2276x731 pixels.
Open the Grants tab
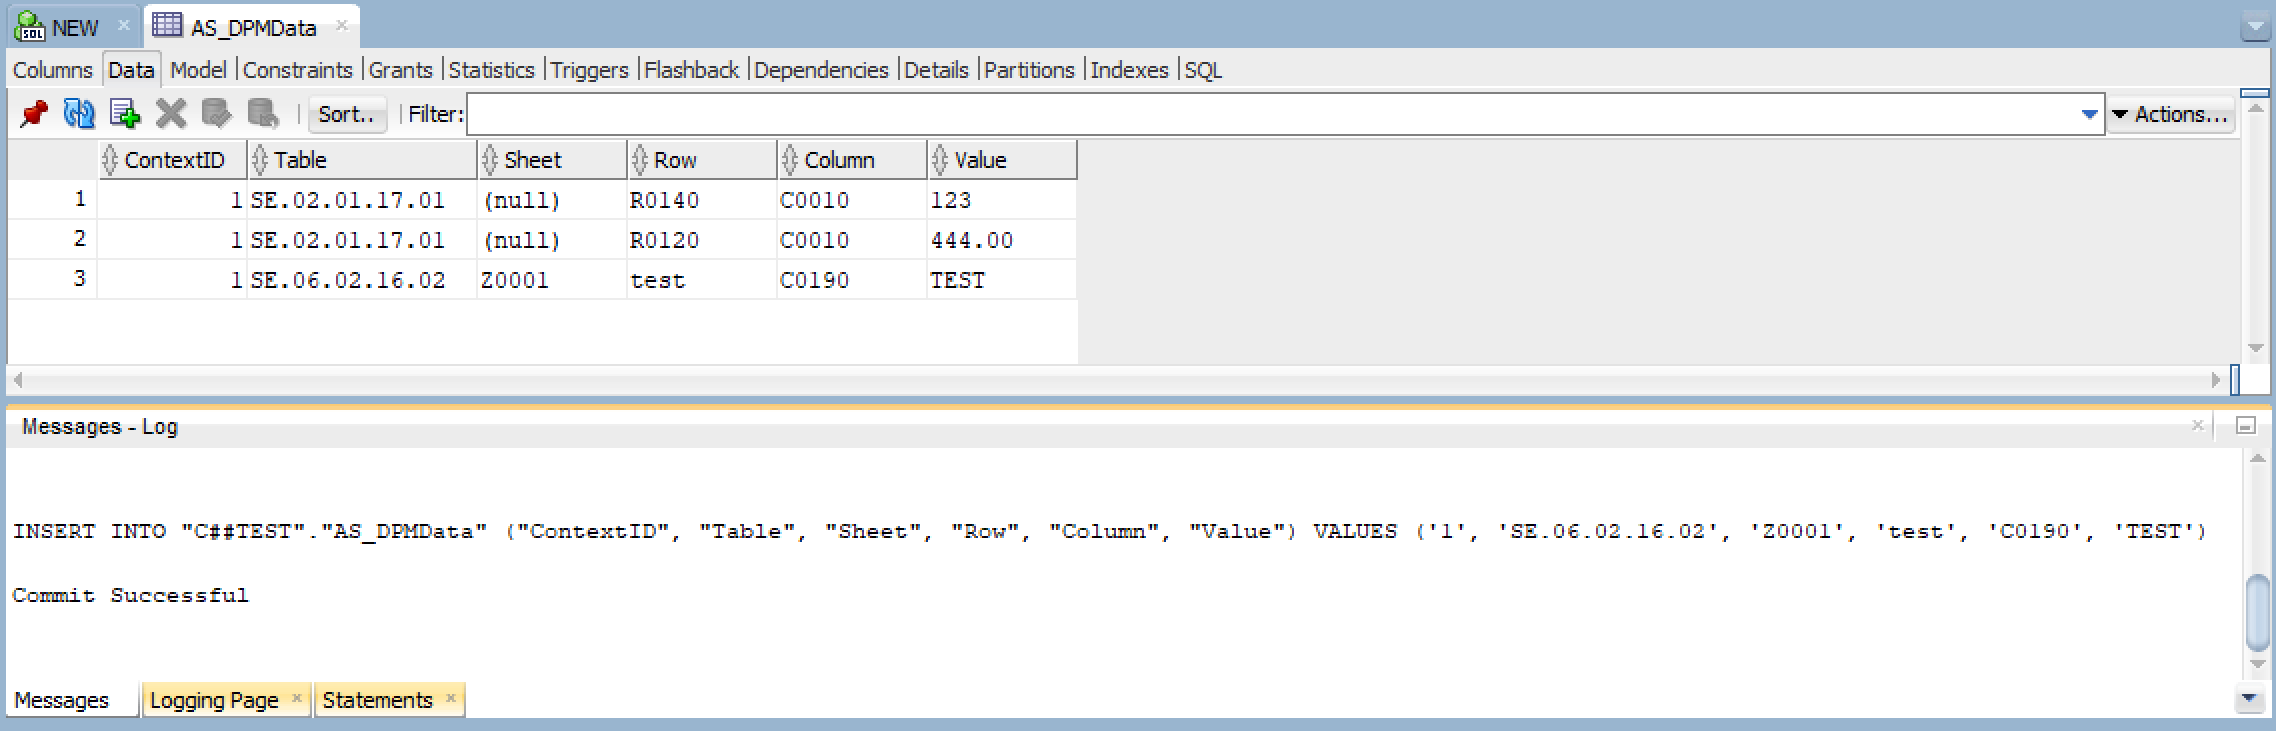pyautogui.click(x=400, y=70)
